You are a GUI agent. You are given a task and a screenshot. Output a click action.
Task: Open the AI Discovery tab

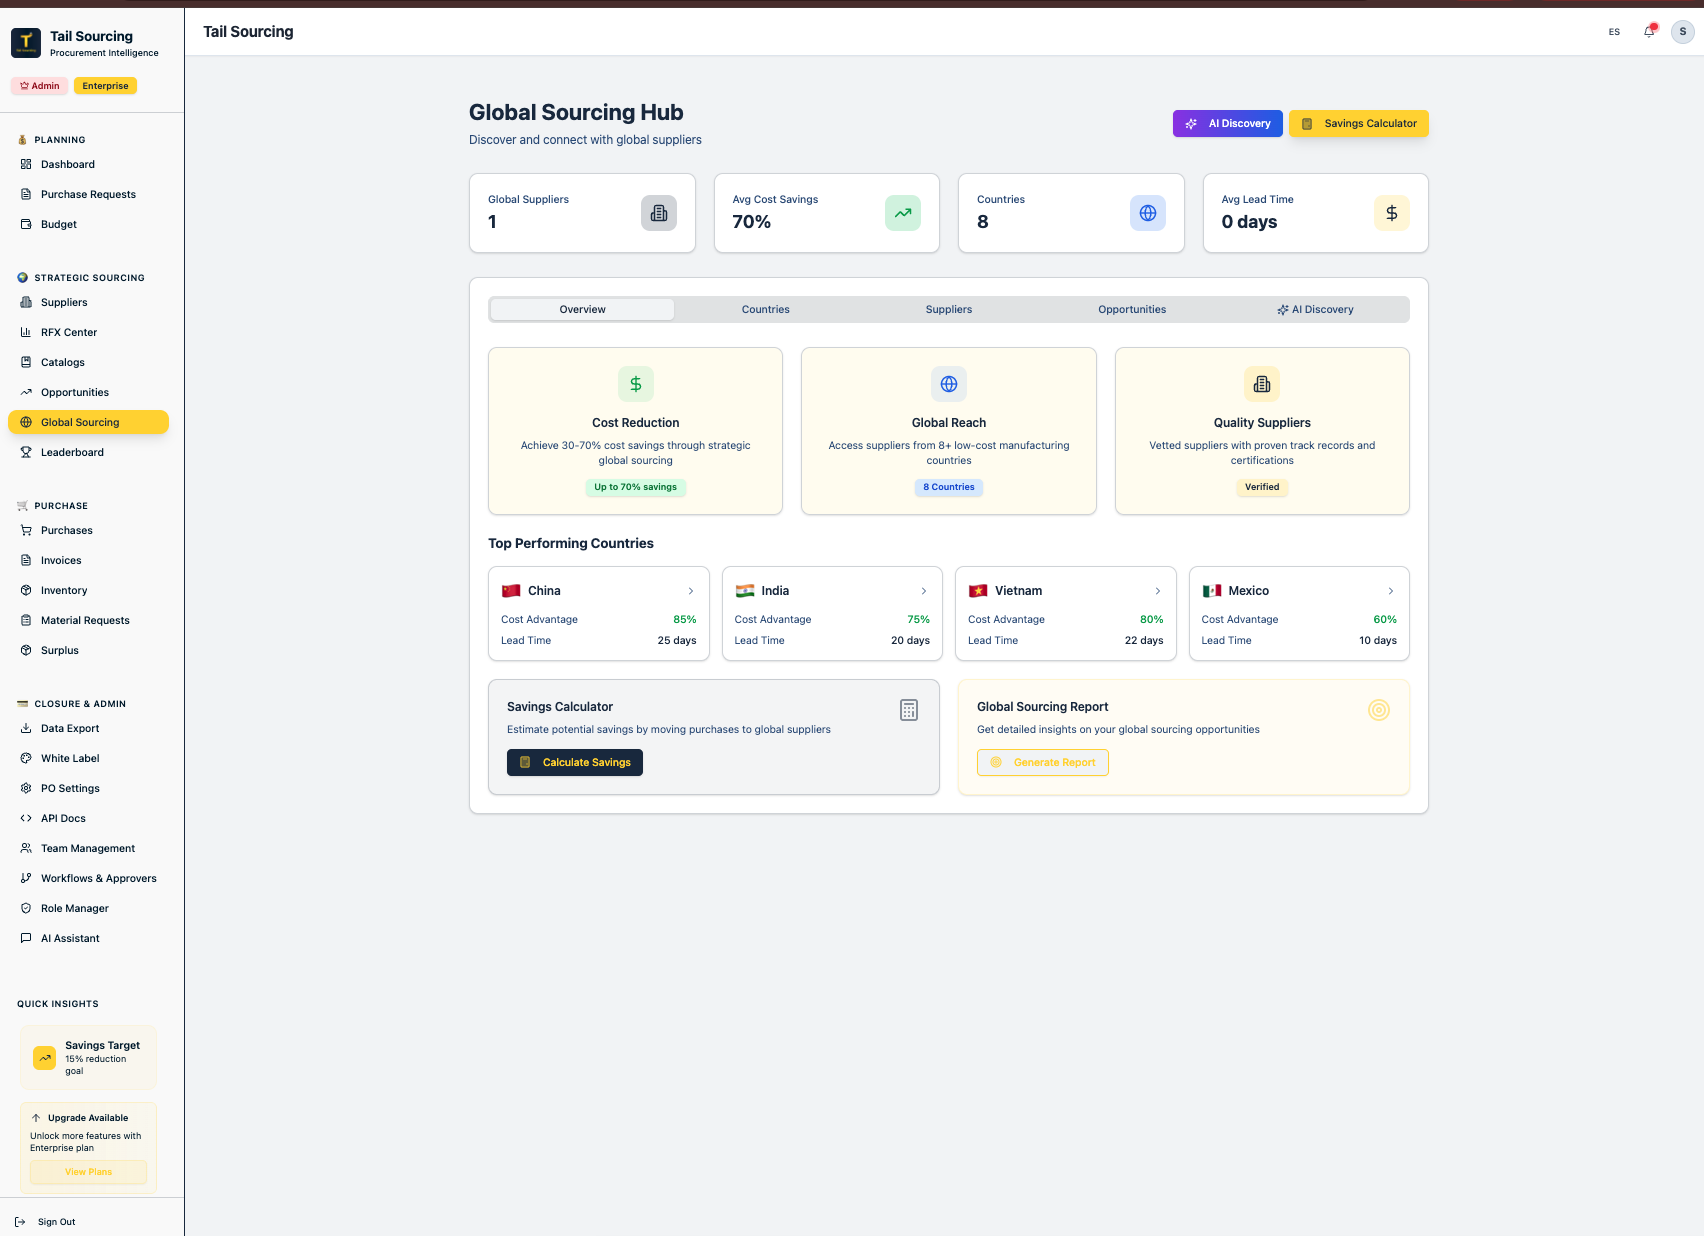tap(1315, 310)
